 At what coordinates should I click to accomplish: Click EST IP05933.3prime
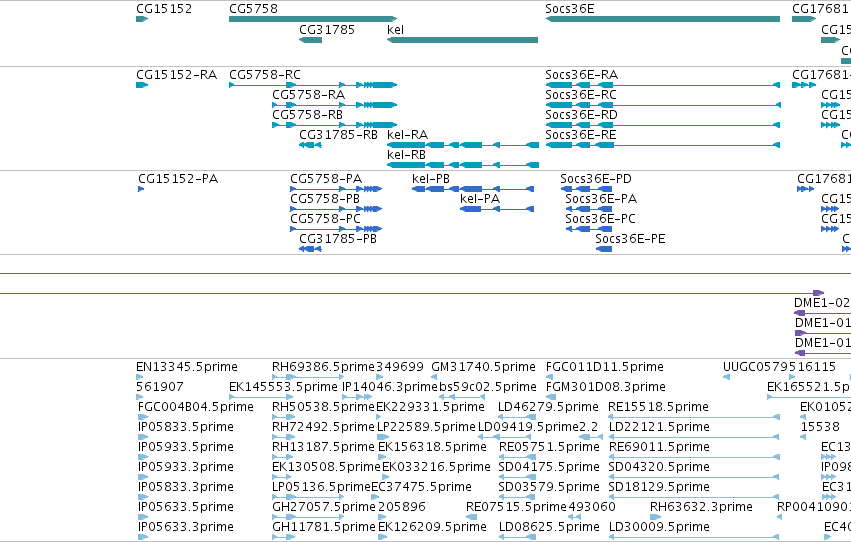pos(186,467)
